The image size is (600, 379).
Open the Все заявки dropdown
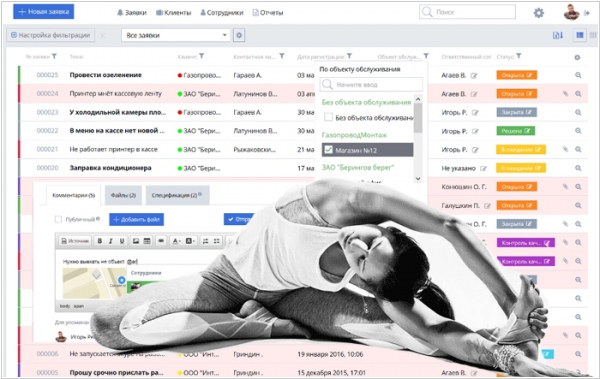coord(176,35)
